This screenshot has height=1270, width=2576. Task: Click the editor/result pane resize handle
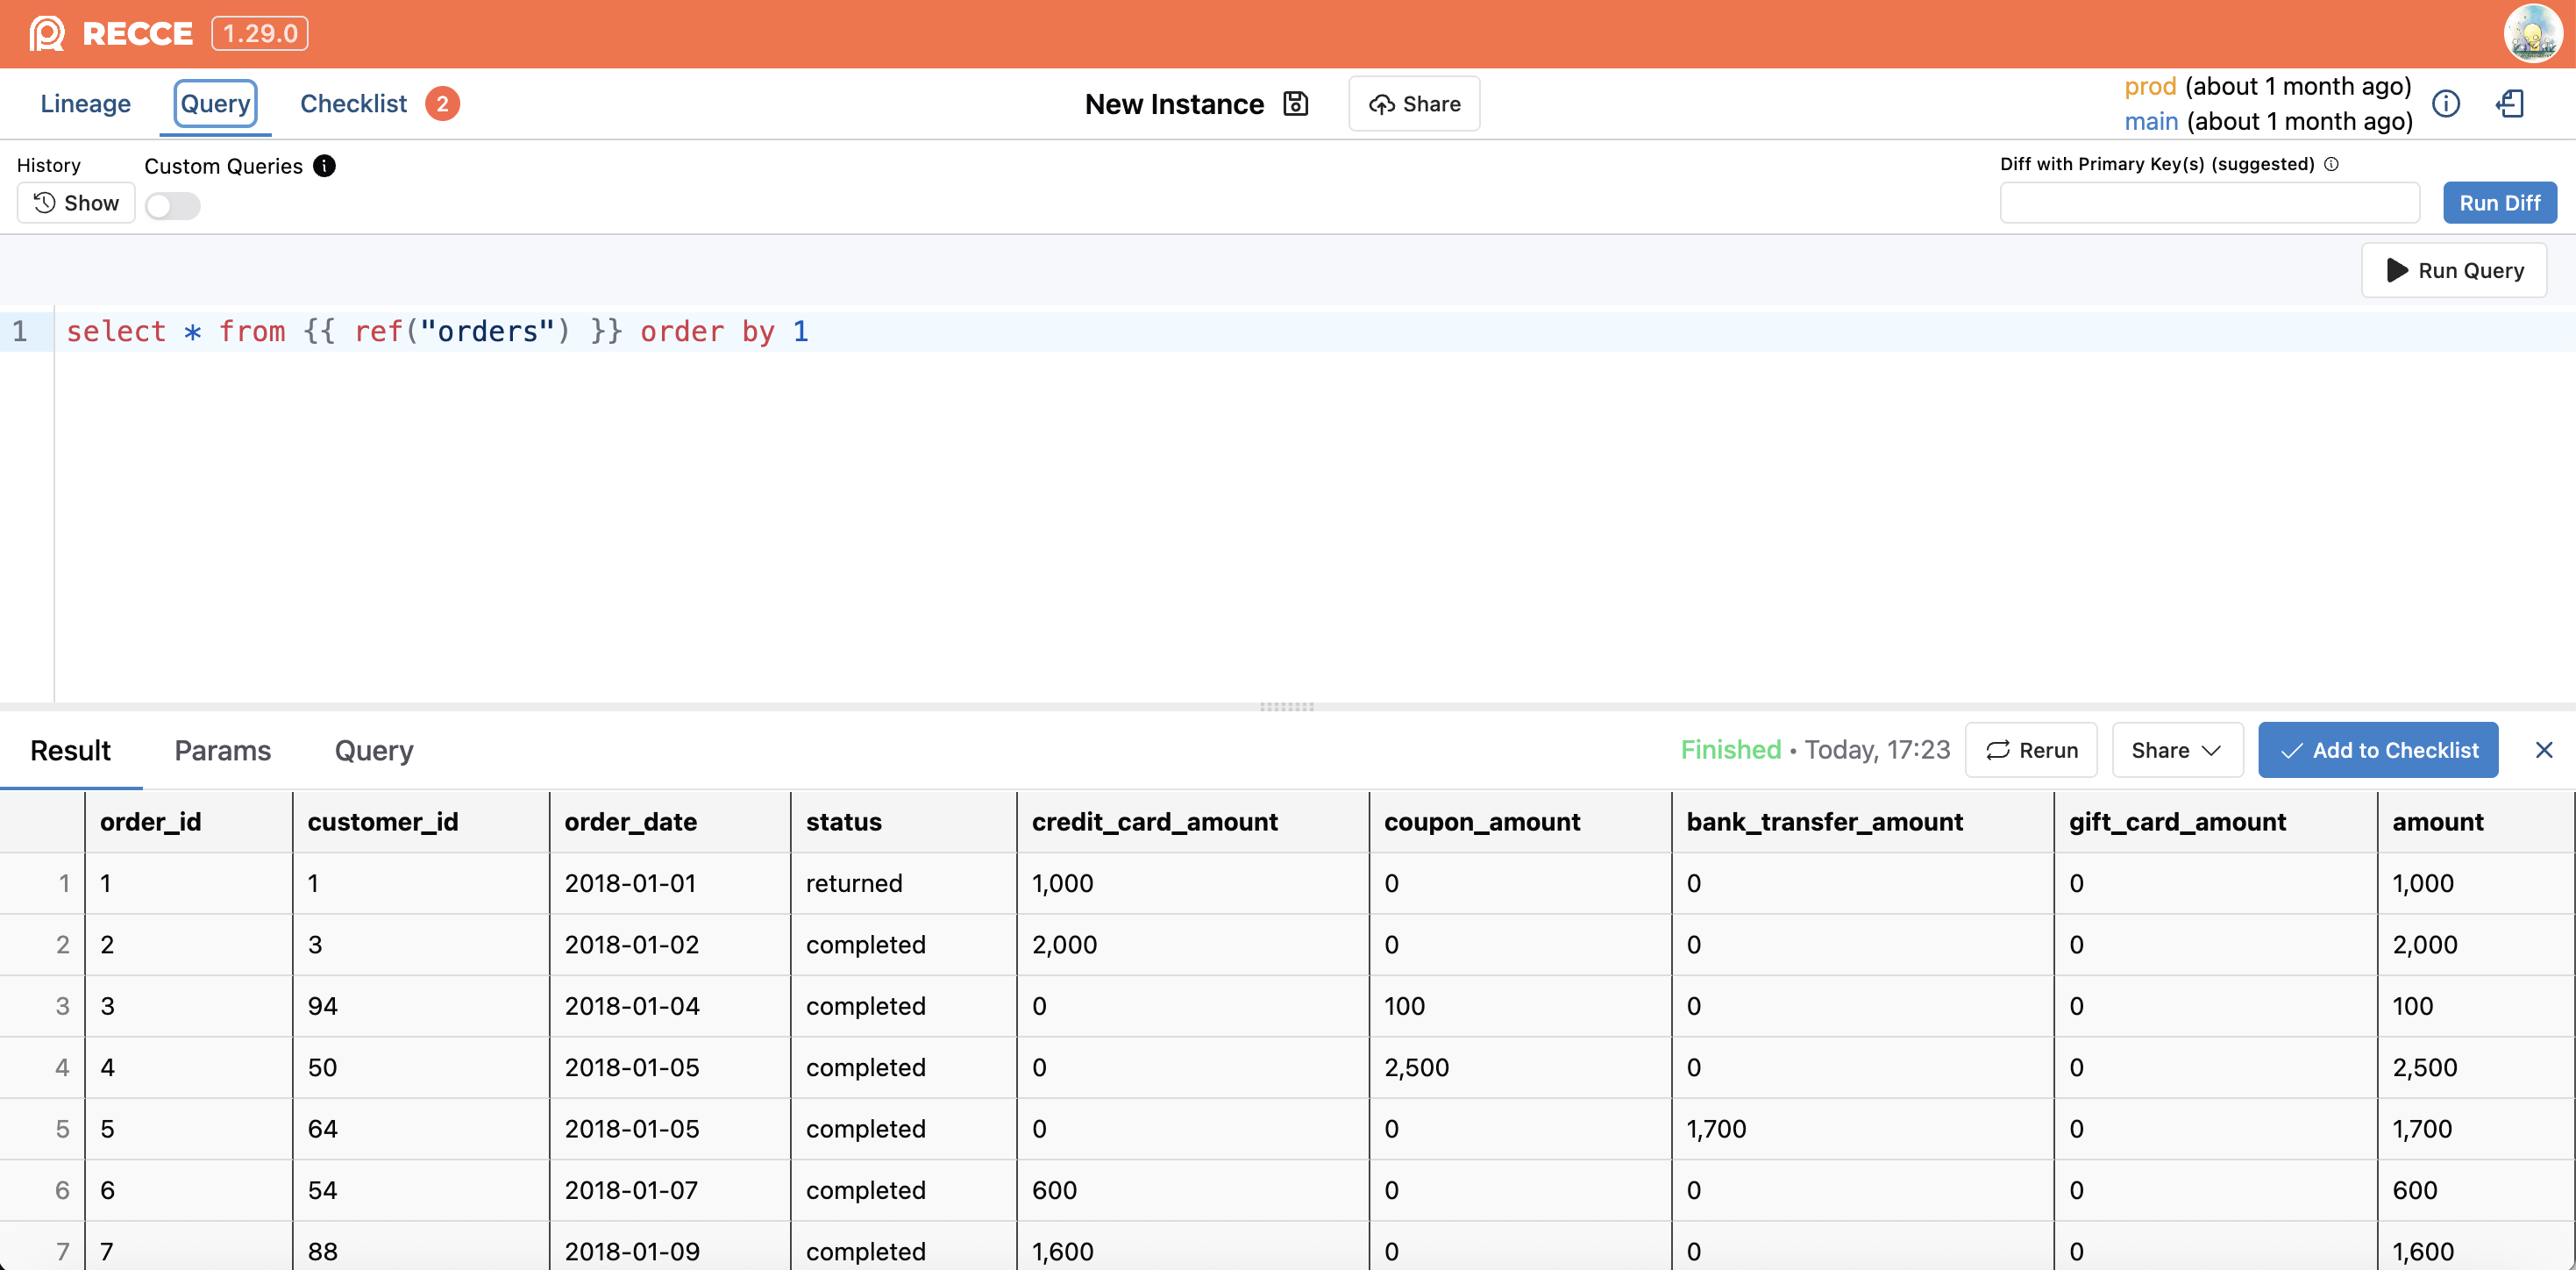1286,707
